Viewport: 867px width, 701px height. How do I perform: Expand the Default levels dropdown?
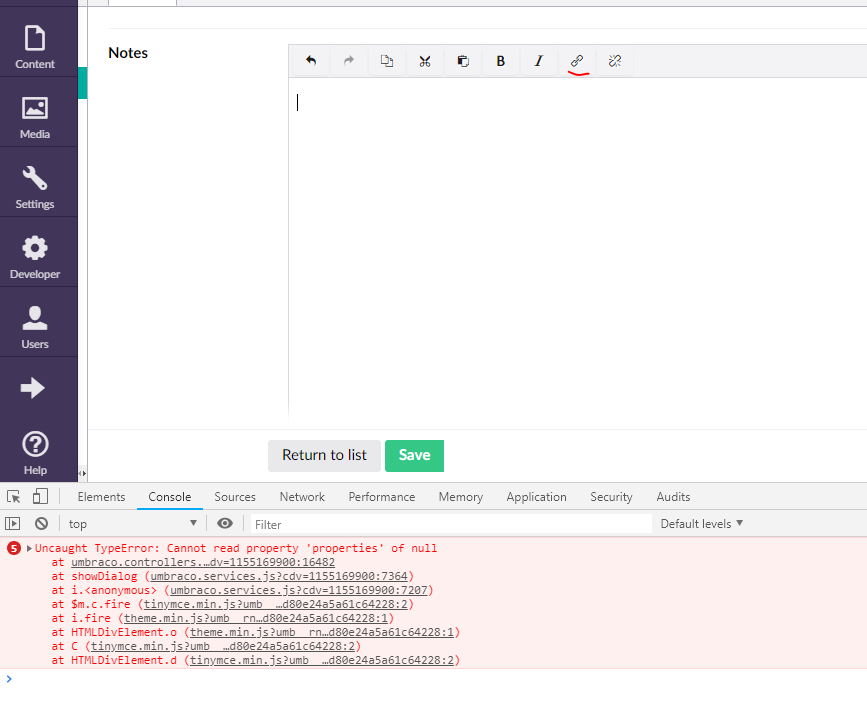tap(702, 523)
